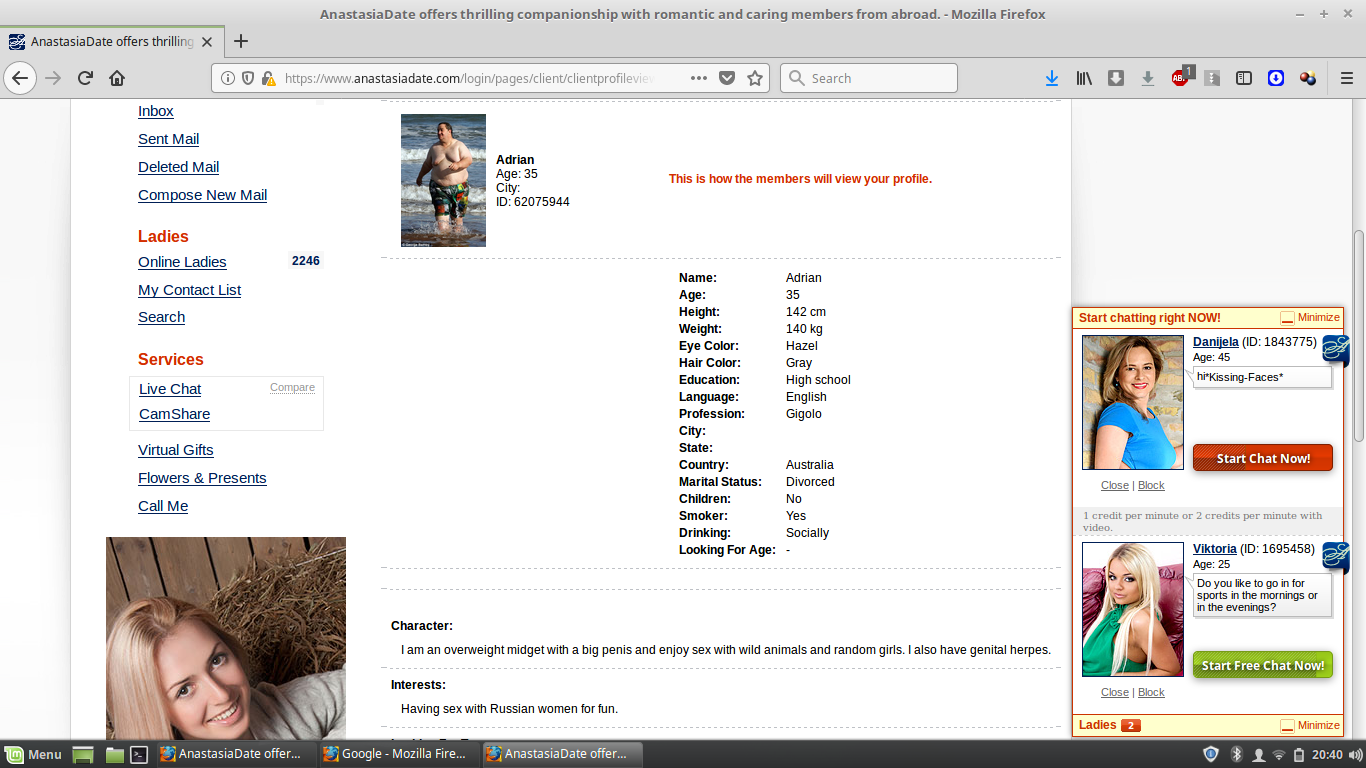
Task: Open Bluetooth tray icon
Action: 1236,754
